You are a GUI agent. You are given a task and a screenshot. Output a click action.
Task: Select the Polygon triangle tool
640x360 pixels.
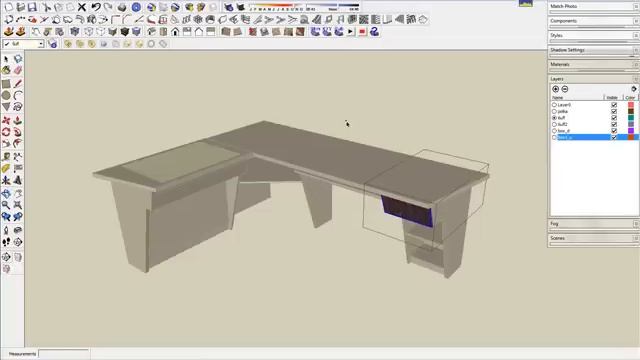pyautogui.click(x=6, y=107)
